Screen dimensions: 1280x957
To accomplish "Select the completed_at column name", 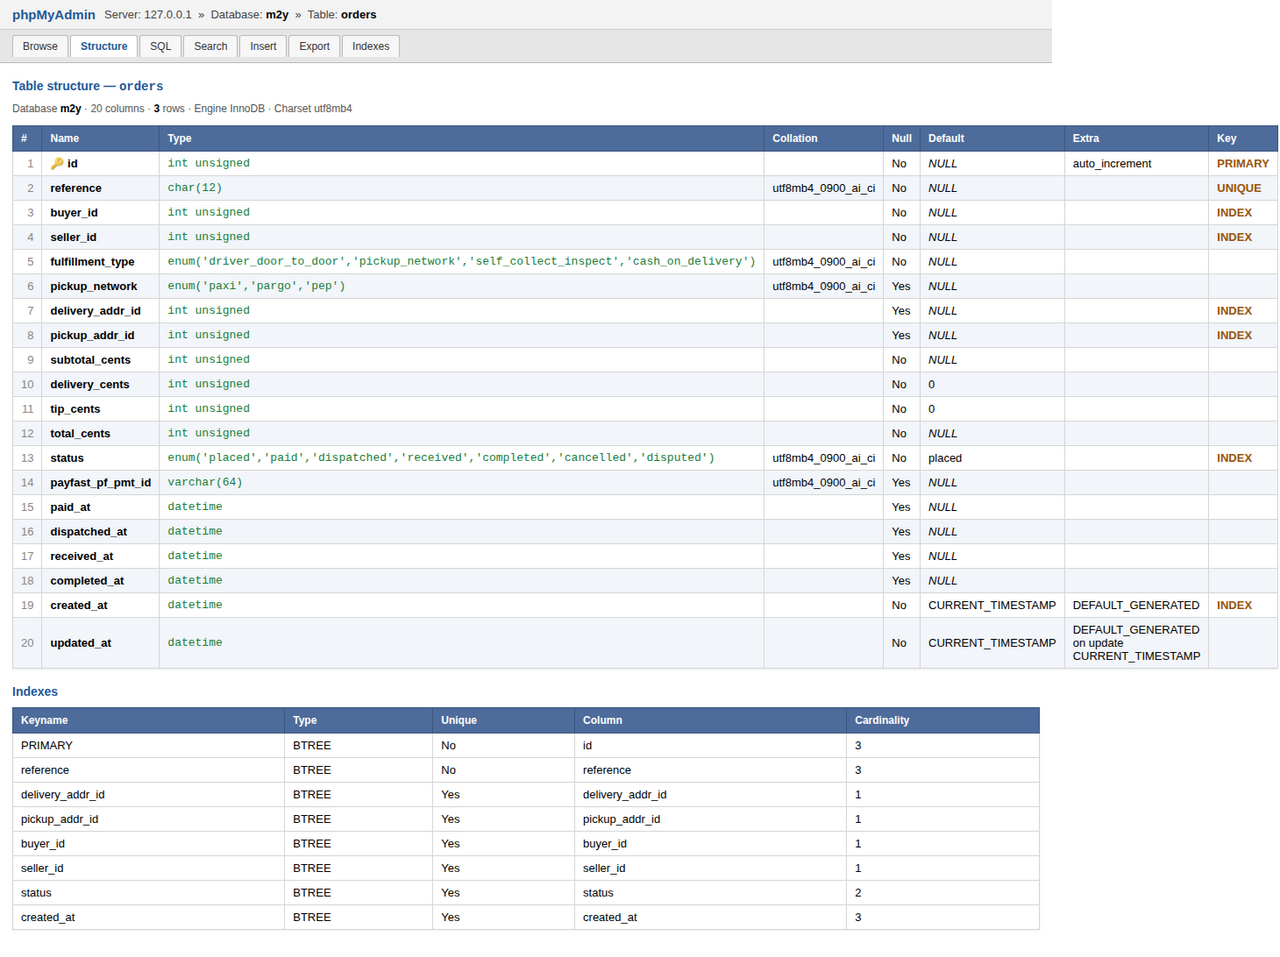I will [x=87, y=581].
